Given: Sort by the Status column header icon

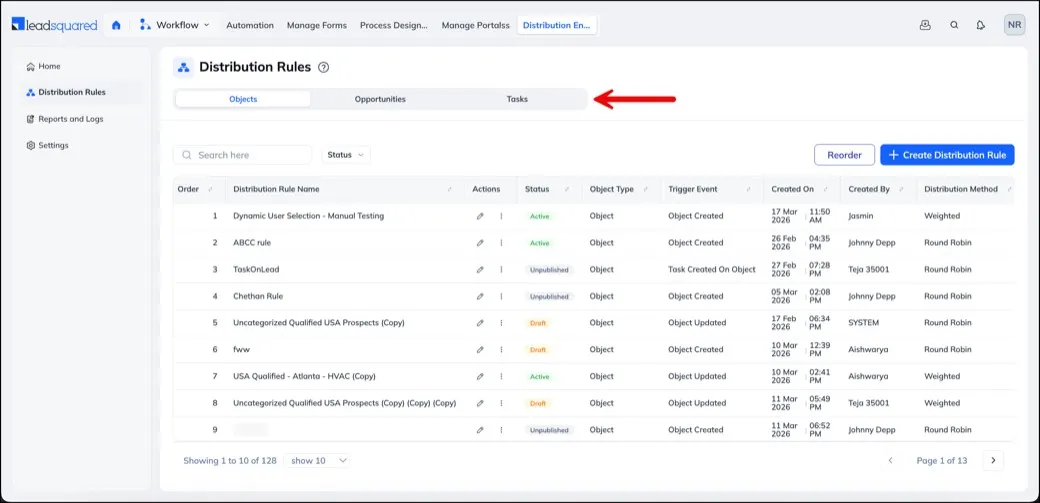Looking at the screenshot, I should coord(566,189).
